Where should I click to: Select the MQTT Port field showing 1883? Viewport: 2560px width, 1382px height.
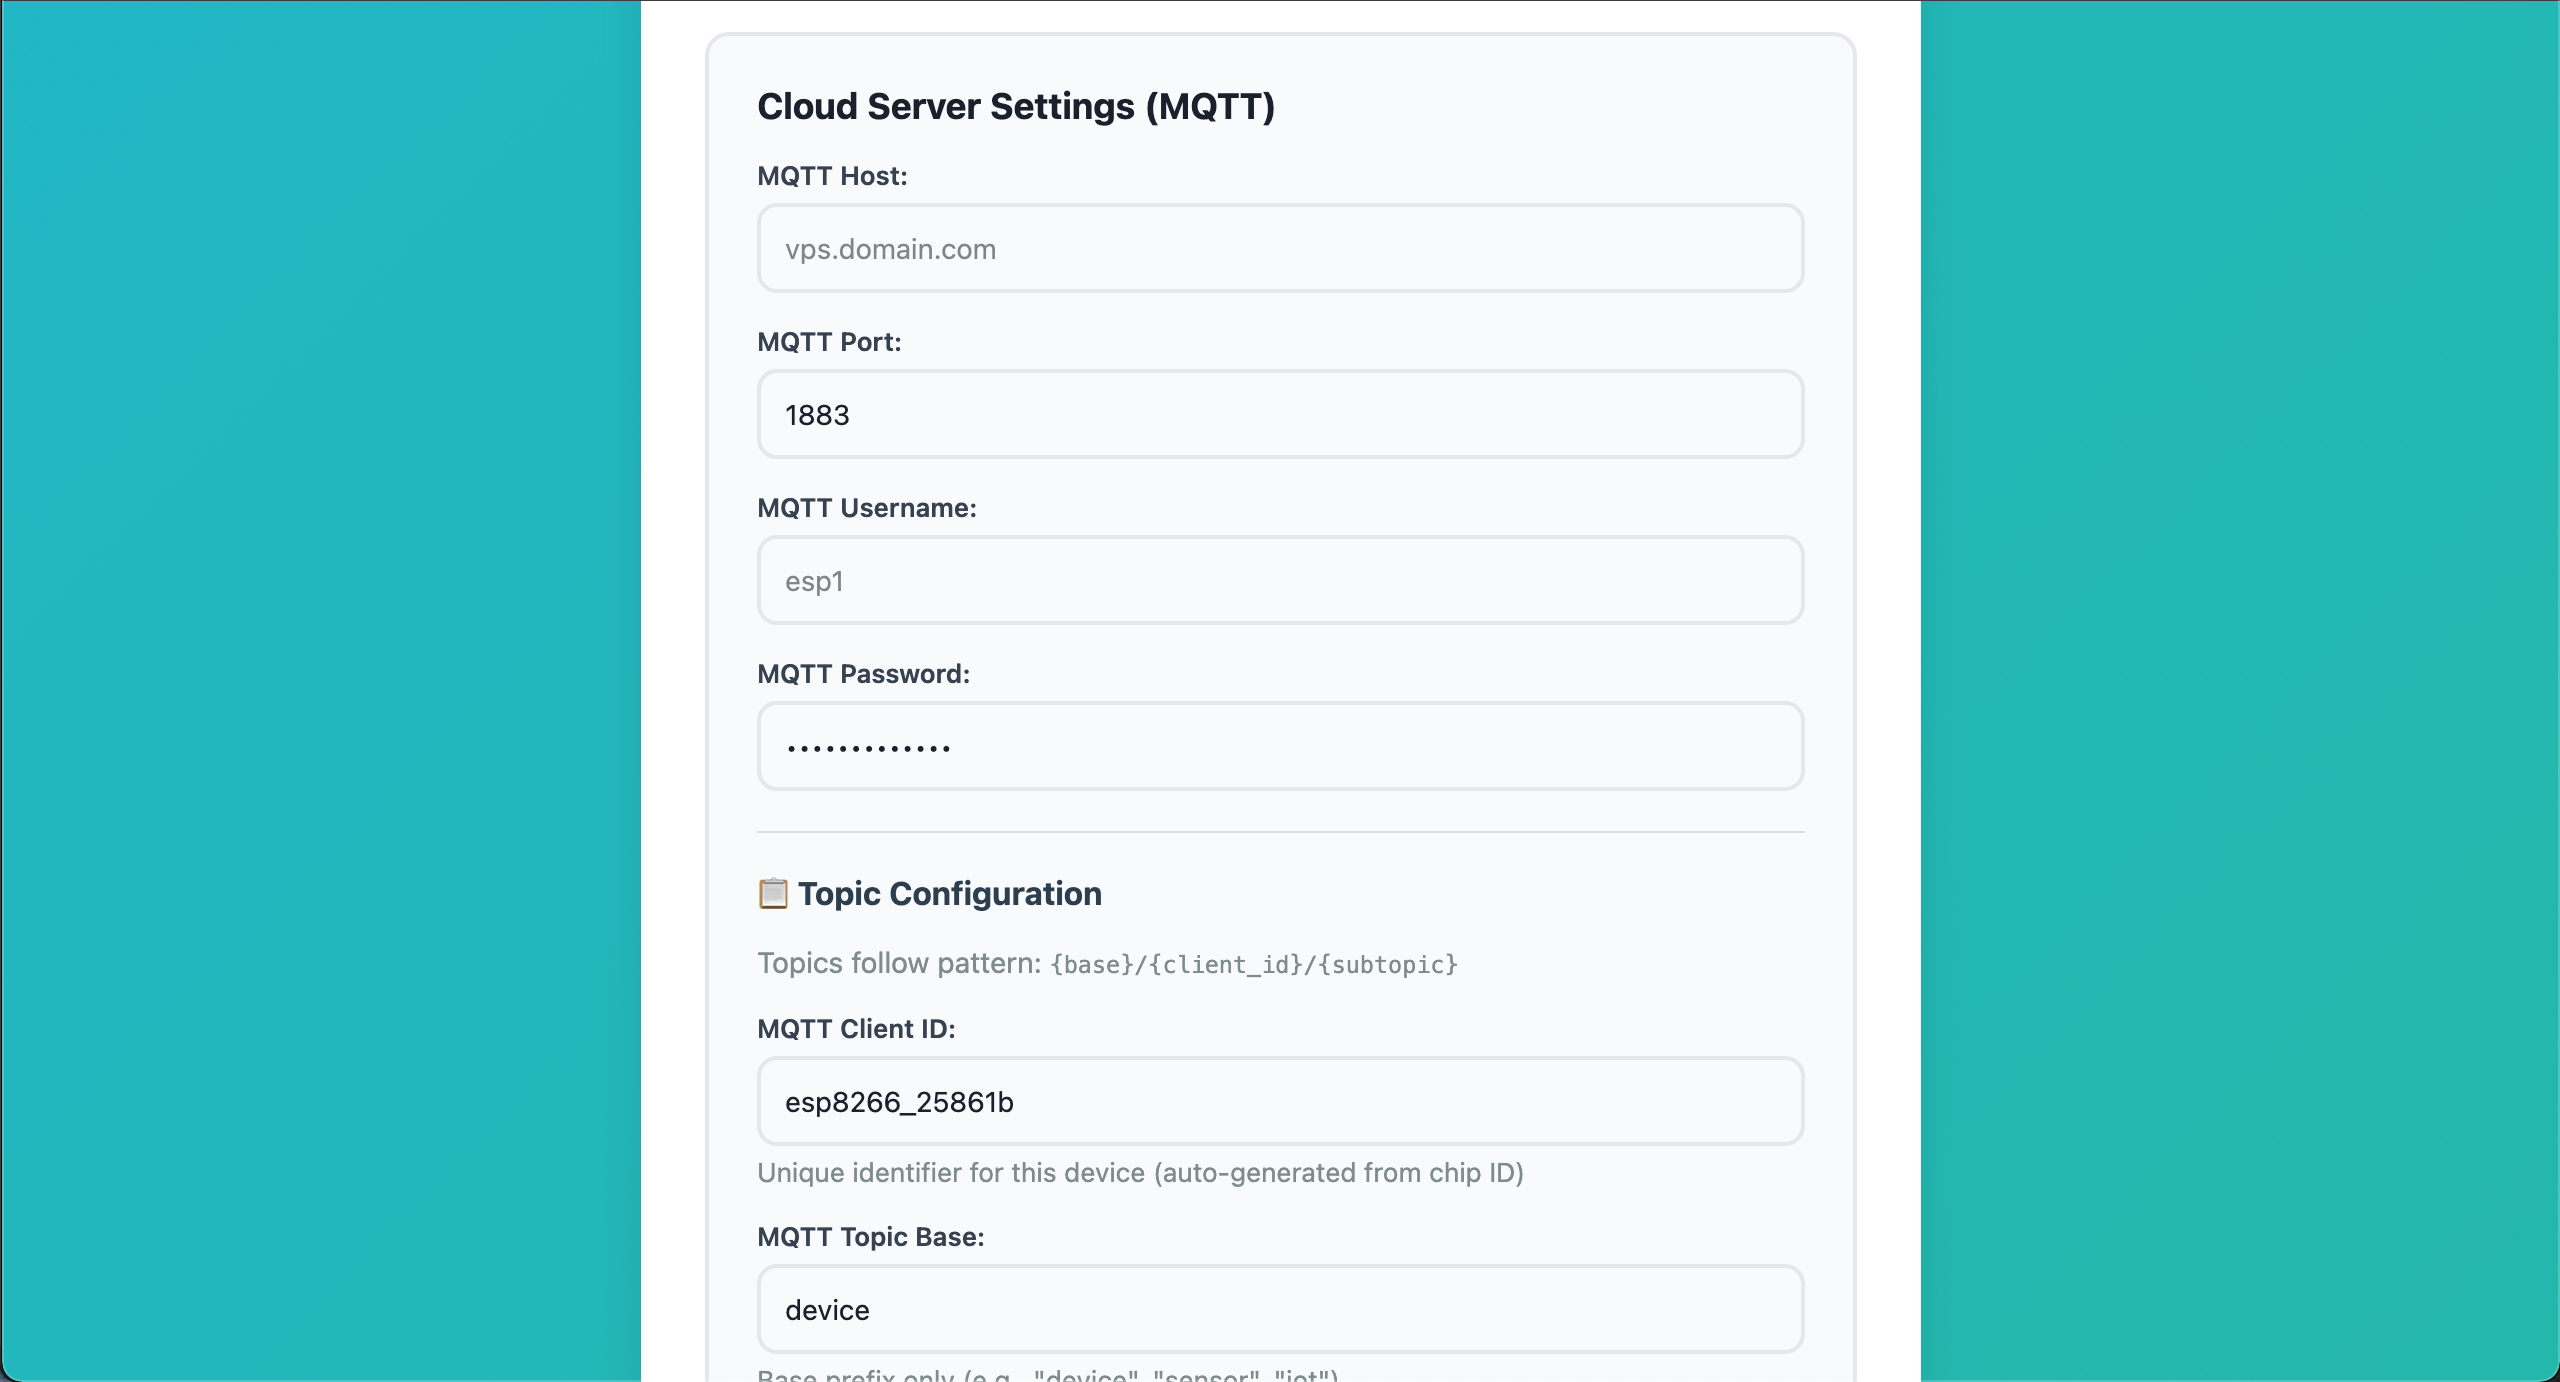1280,414
